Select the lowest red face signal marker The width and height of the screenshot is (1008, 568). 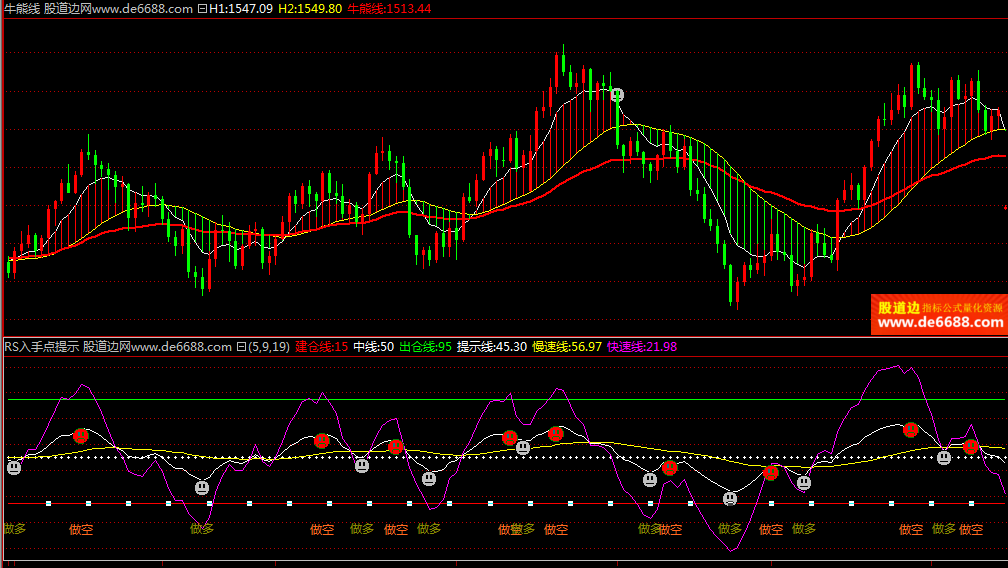[771, 473]
